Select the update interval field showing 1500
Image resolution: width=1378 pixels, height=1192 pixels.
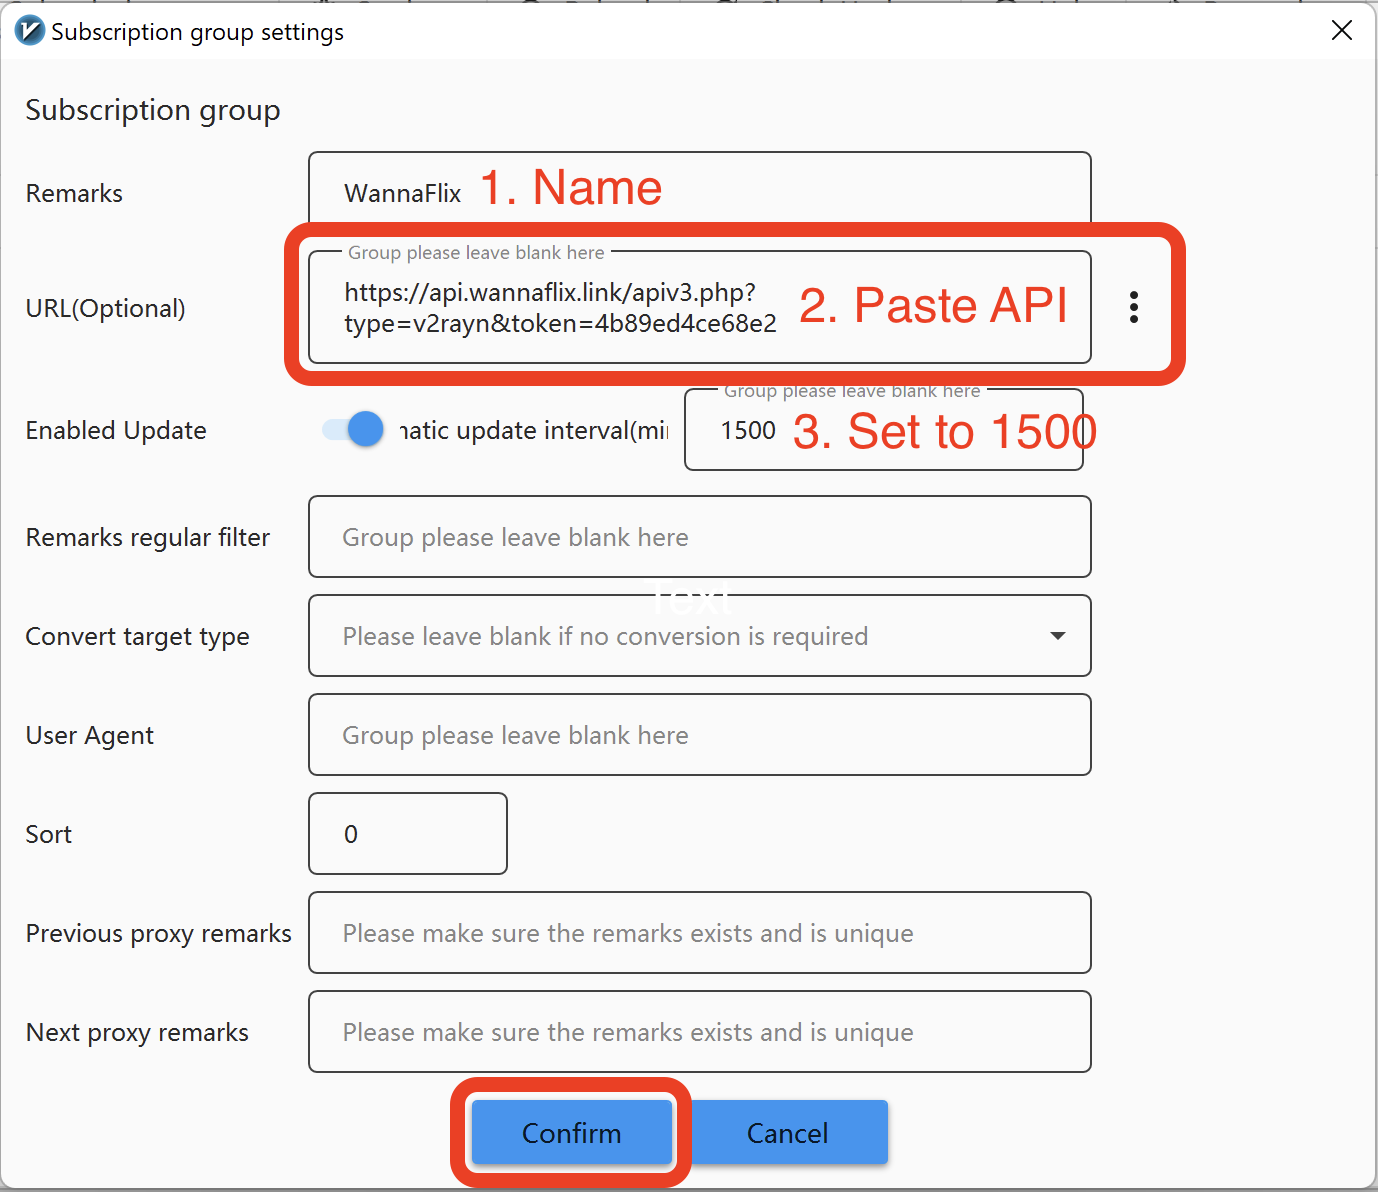(748, 431)
